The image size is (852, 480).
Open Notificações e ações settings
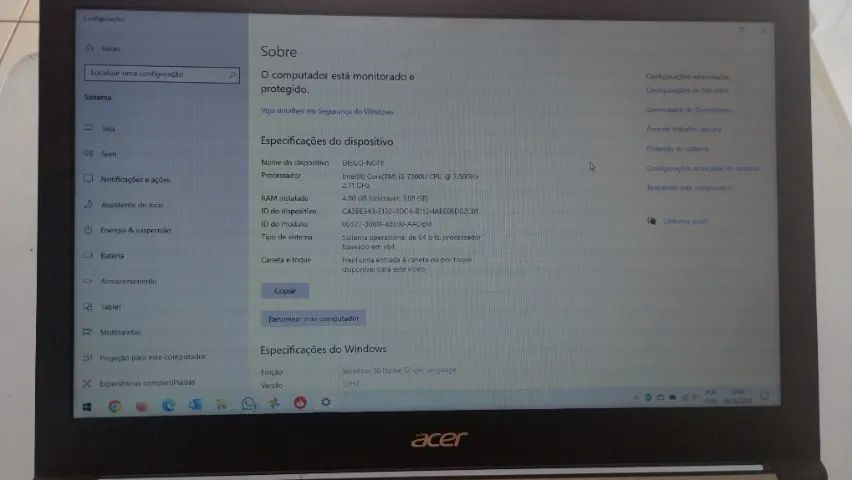point(127,179)
